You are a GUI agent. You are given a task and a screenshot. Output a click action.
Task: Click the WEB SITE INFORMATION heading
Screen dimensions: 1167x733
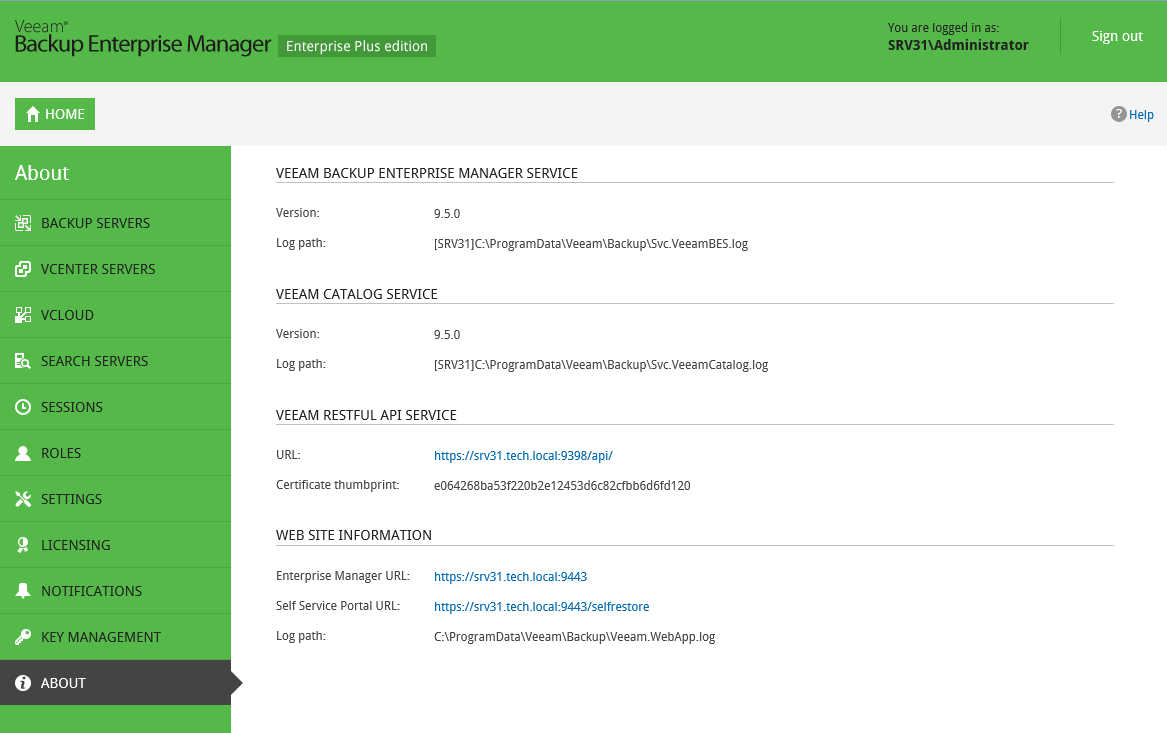pyautogui.click(x=354, y=535)
